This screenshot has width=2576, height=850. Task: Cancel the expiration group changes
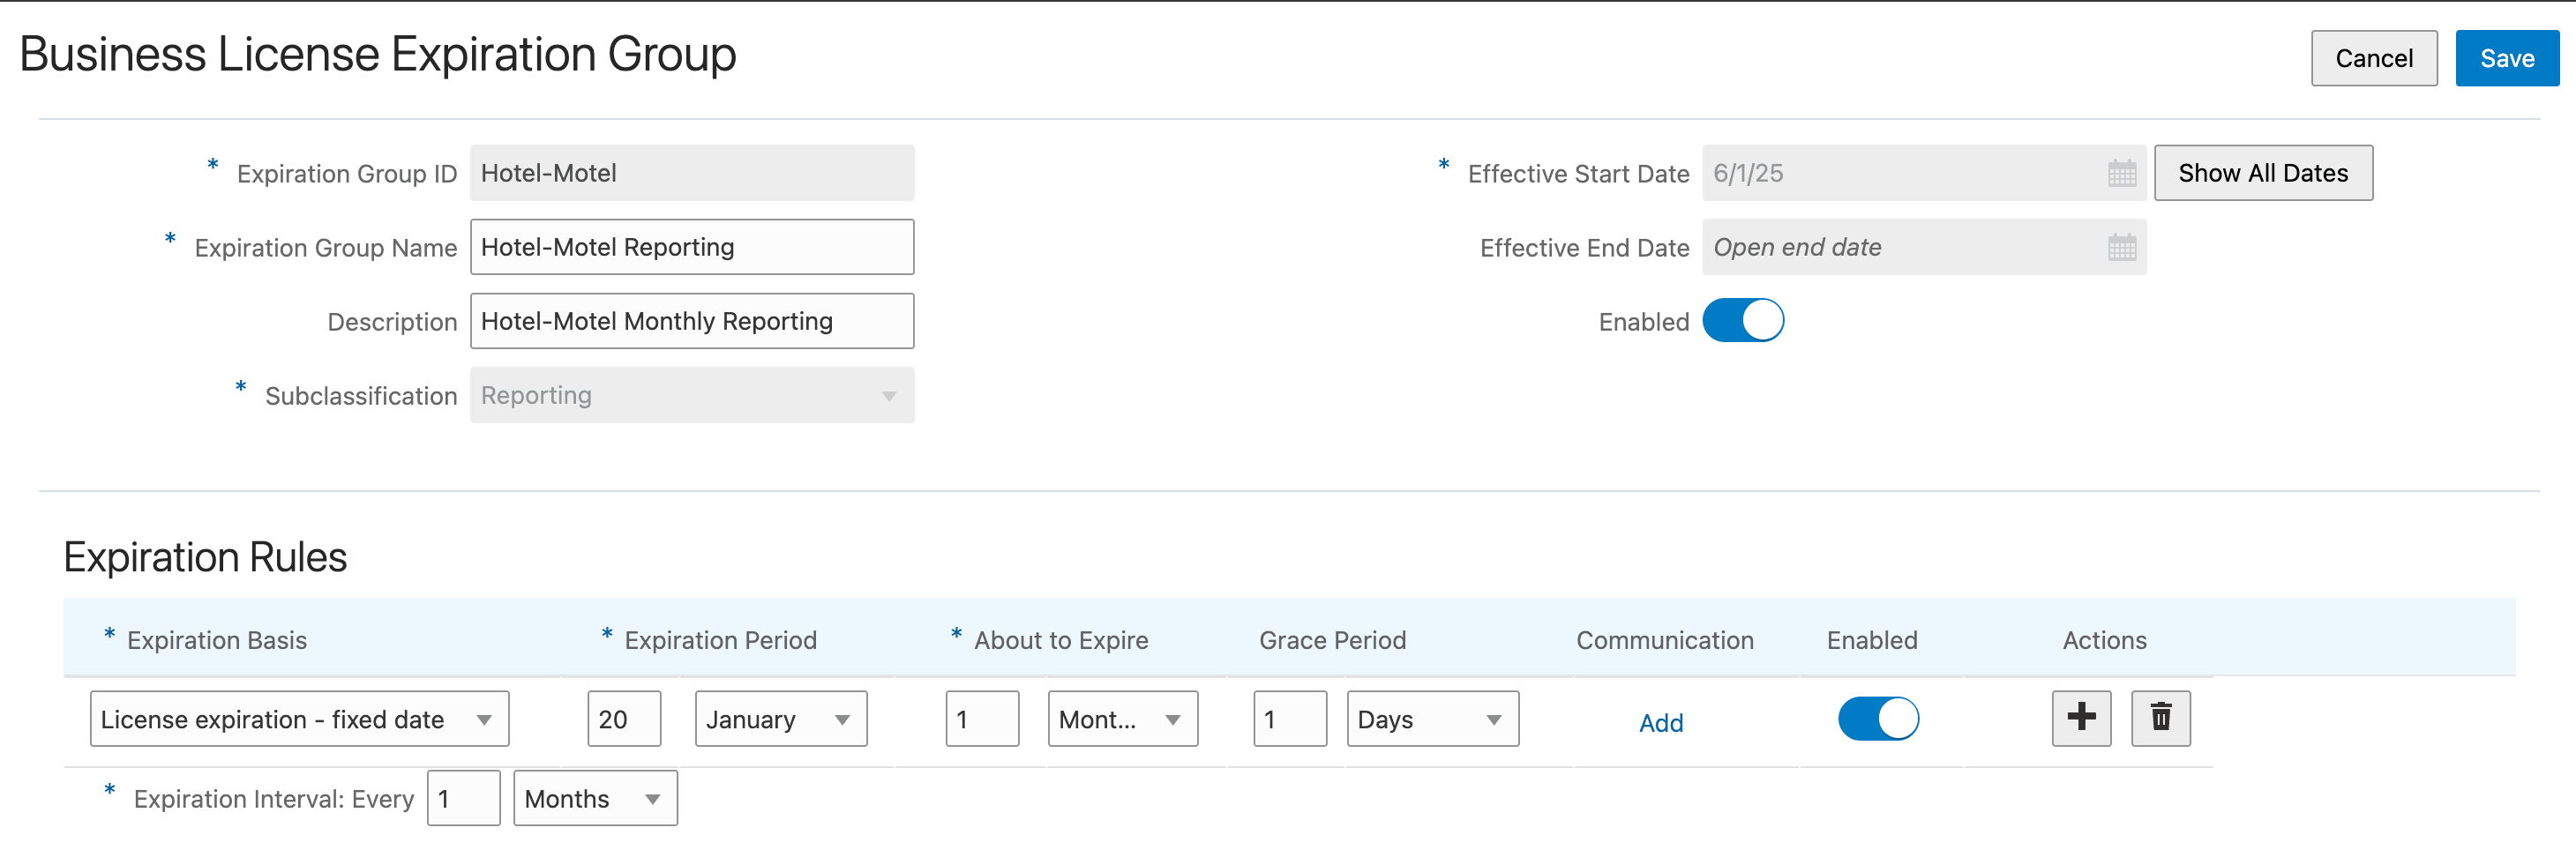[x=2373, y=58]
